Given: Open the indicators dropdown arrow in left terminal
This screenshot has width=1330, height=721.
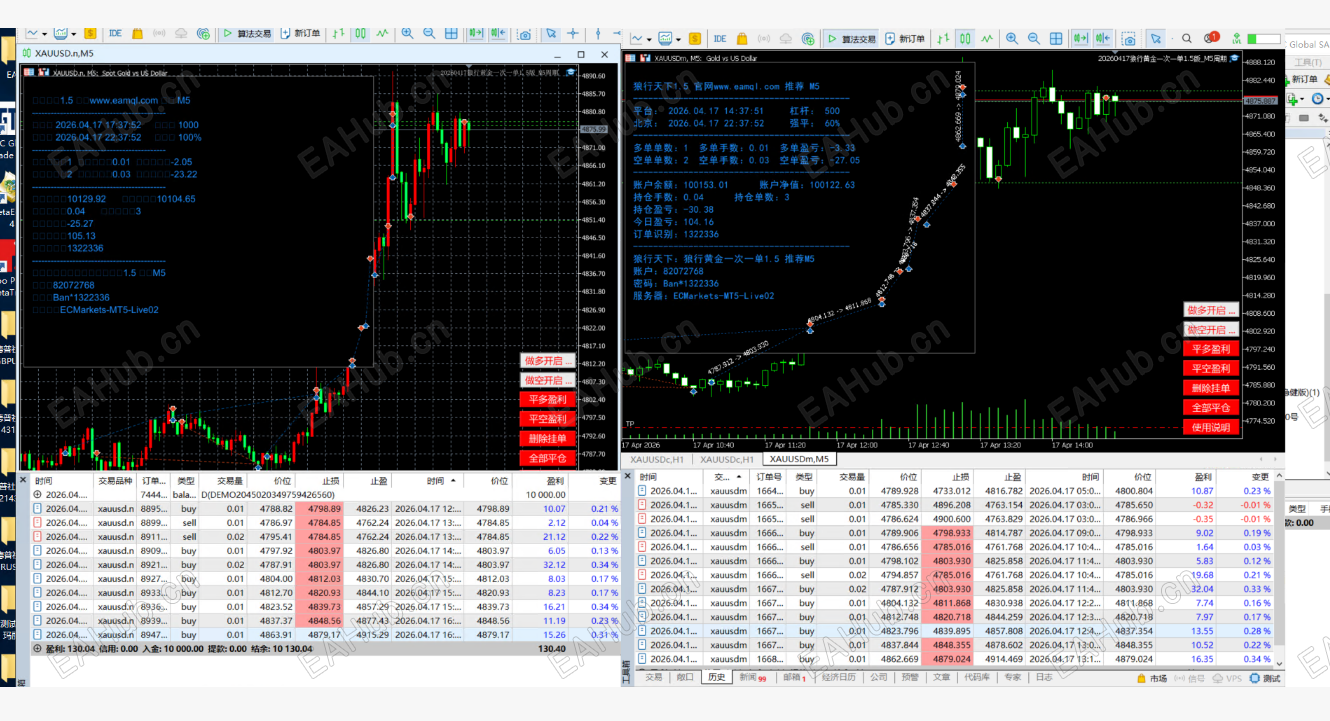Looking at the screenshot, I should 75,34.
